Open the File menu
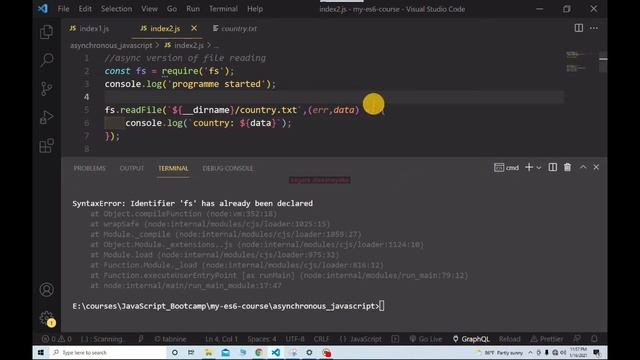640x360 pixels. [x=63, y=9]
